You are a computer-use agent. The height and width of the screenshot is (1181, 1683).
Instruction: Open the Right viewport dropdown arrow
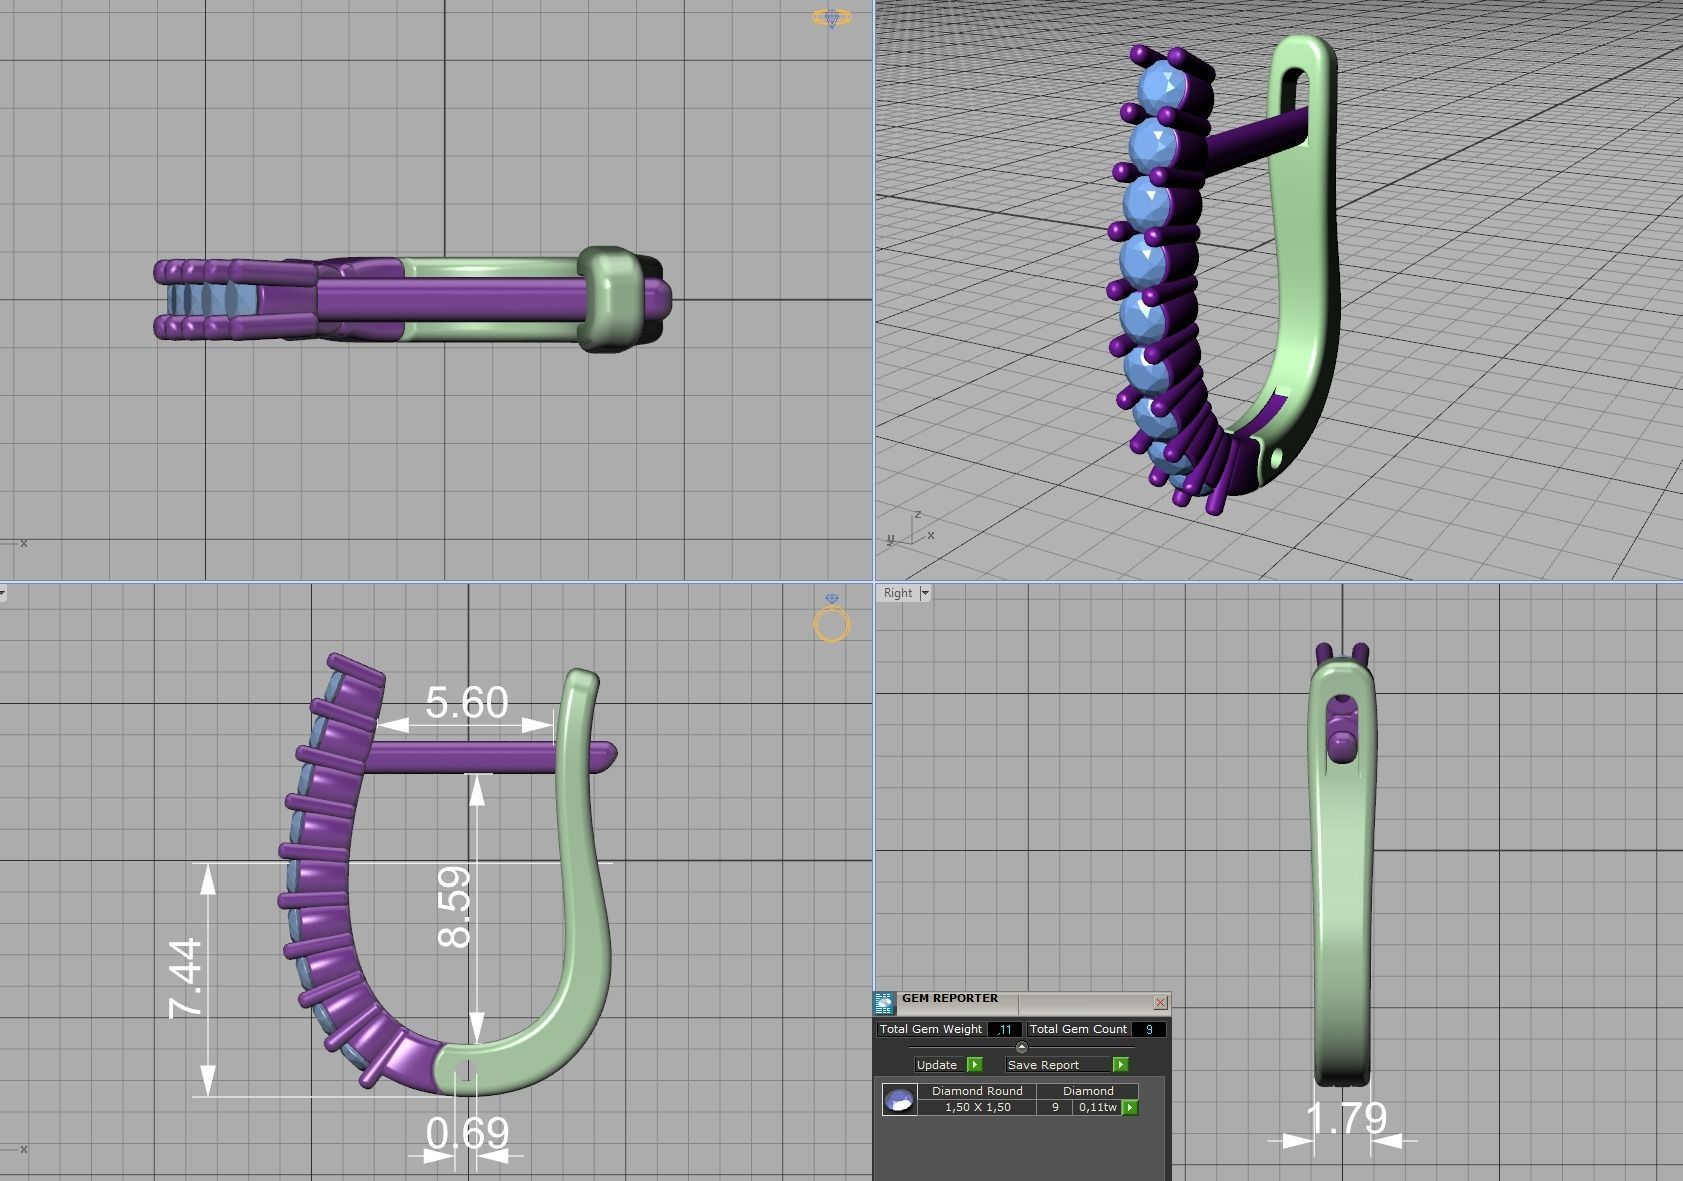925,593
